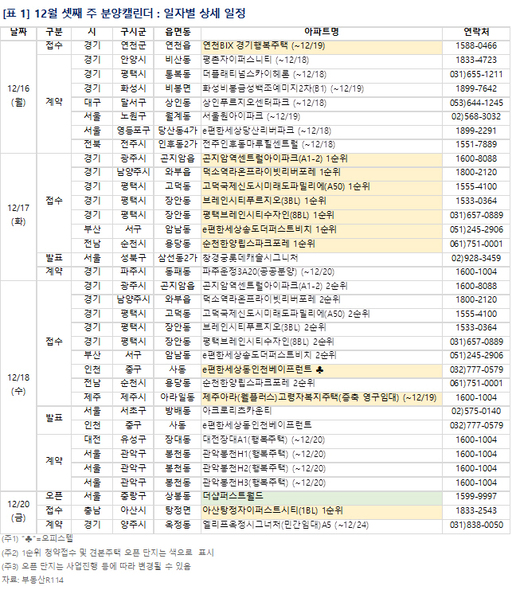Click the phone number '031)838-0050'
The height and width of the screenshot is (590, 512).
point(476,525)
